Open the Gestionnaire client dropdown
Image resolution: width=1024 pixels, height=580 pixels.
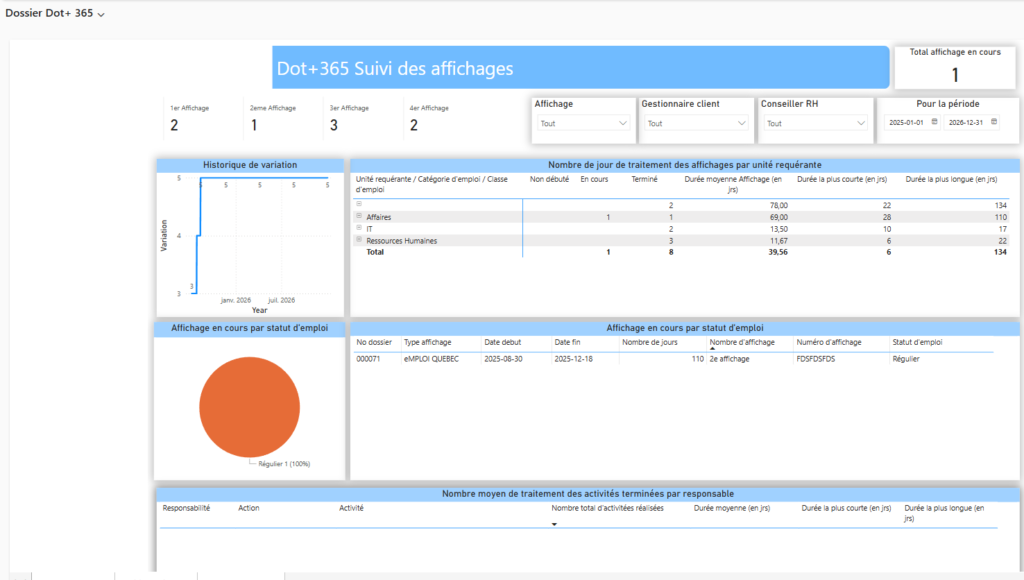pos(696,123)
